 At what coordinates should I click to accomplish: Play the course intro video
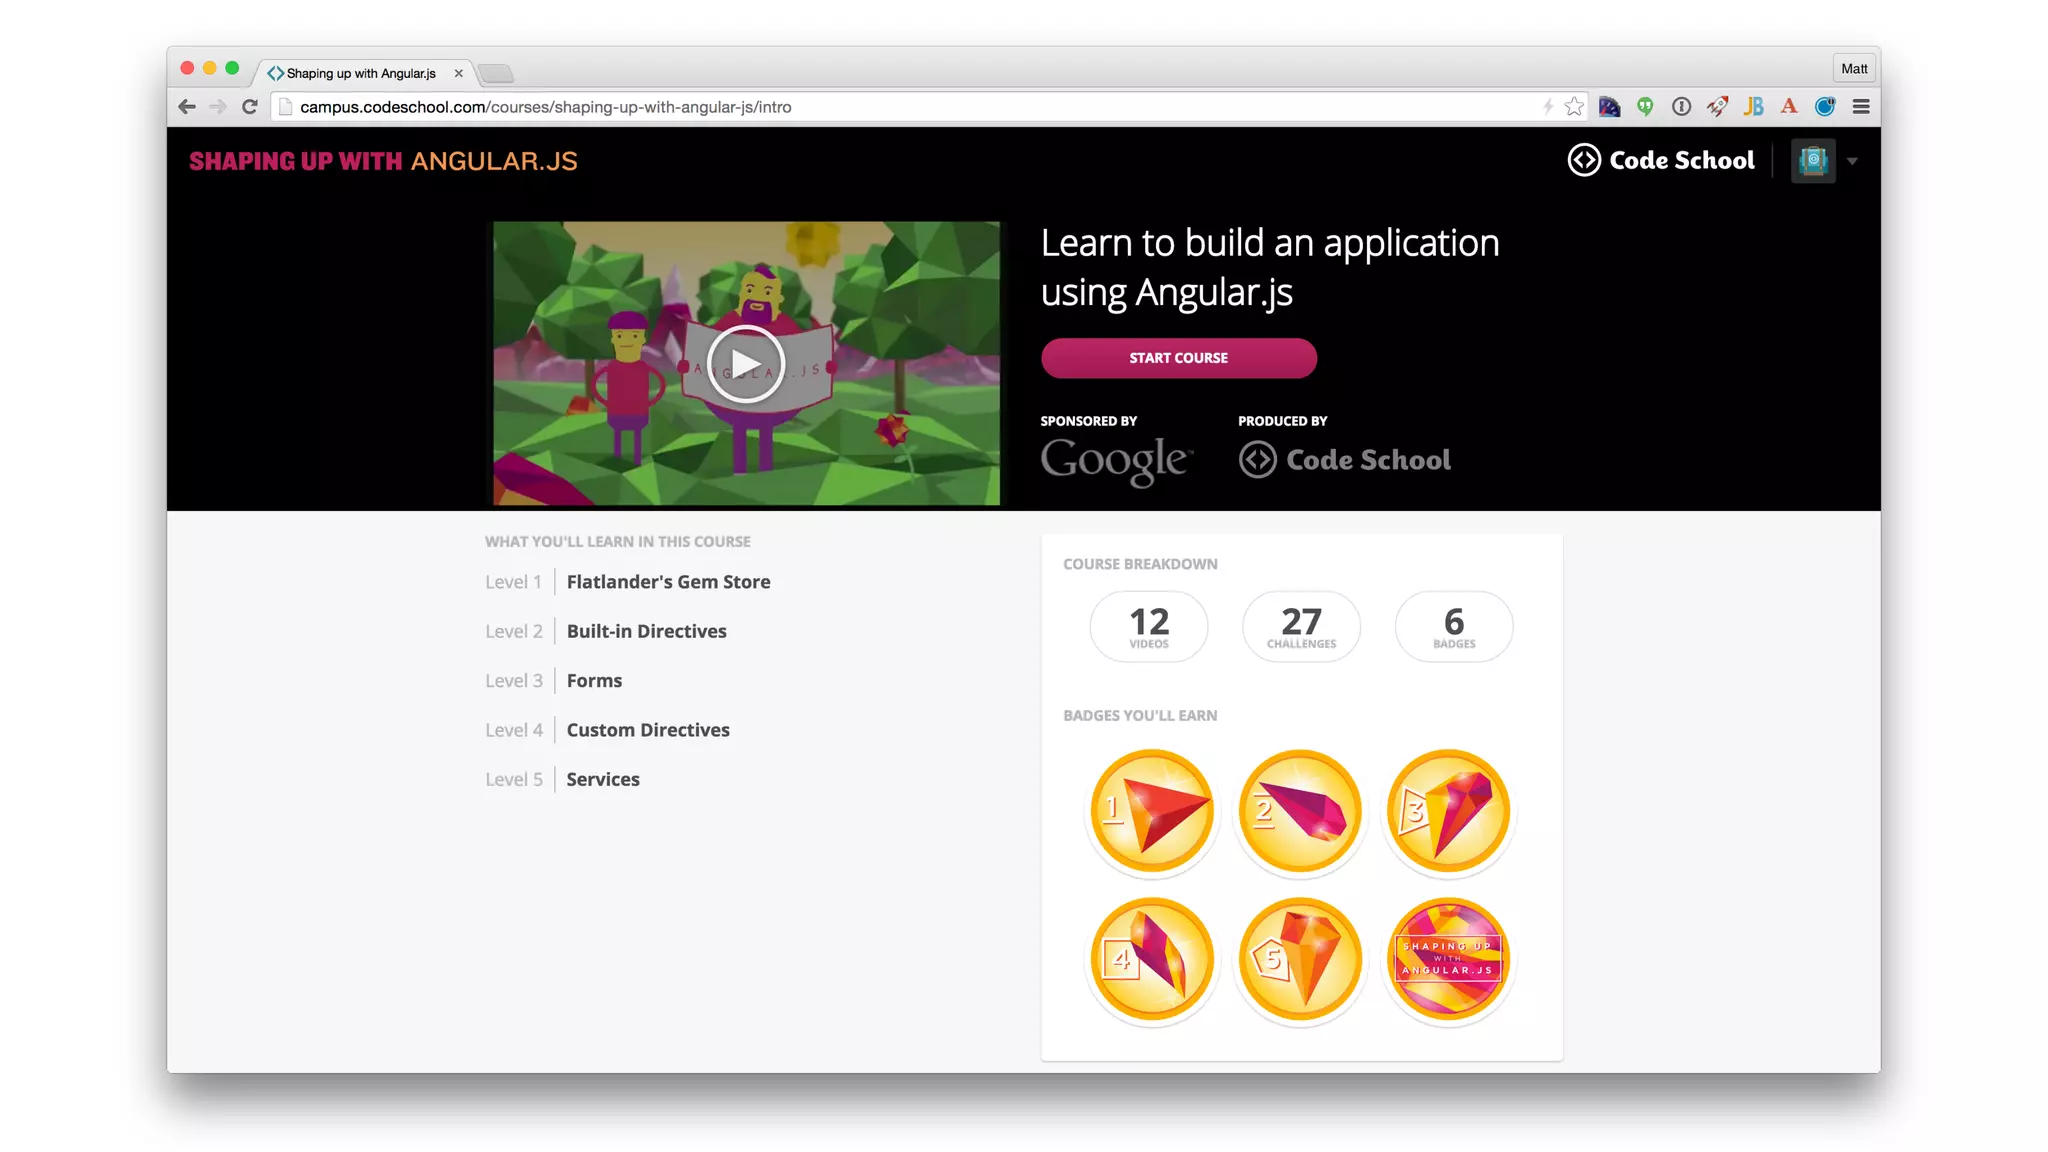pos(745,364)
